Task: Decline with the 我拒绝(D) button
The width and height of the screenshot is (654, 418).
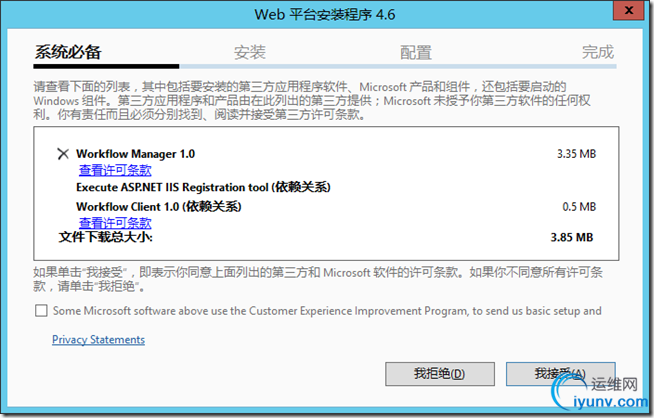Action: [440, 374]
